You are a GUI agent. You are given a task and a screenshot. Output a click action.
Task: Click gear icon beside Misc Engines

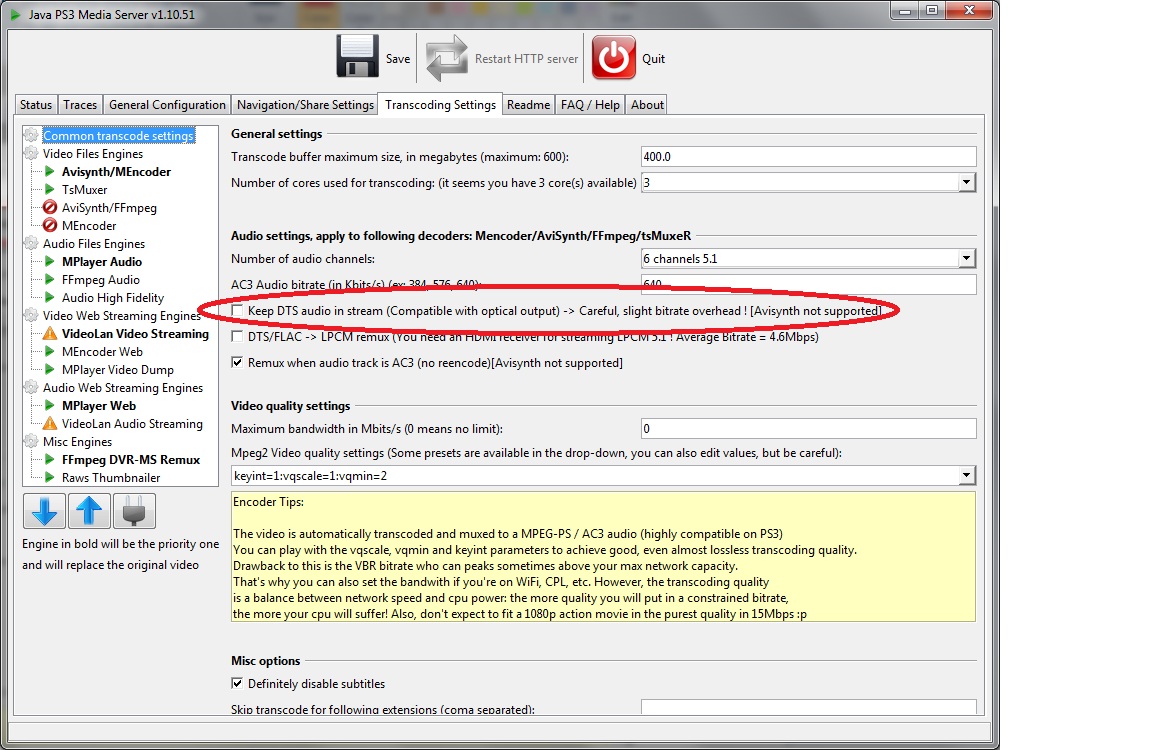[x=31, y=441]
